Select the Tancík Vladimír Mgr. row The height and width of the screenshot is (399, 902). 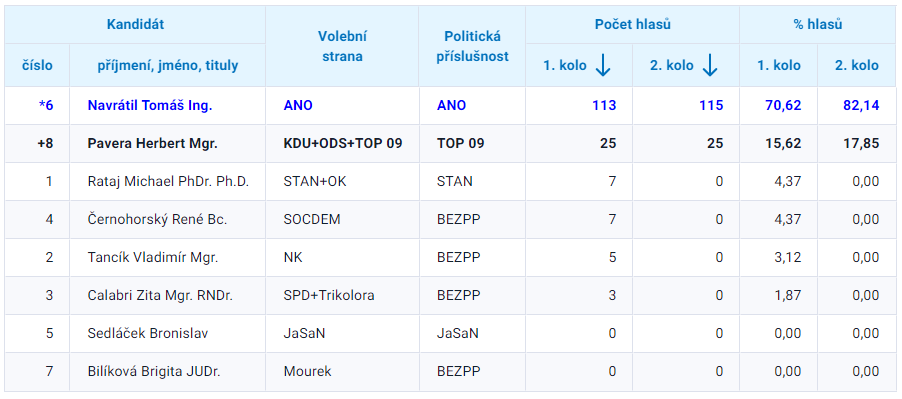(x=451, y=258)
